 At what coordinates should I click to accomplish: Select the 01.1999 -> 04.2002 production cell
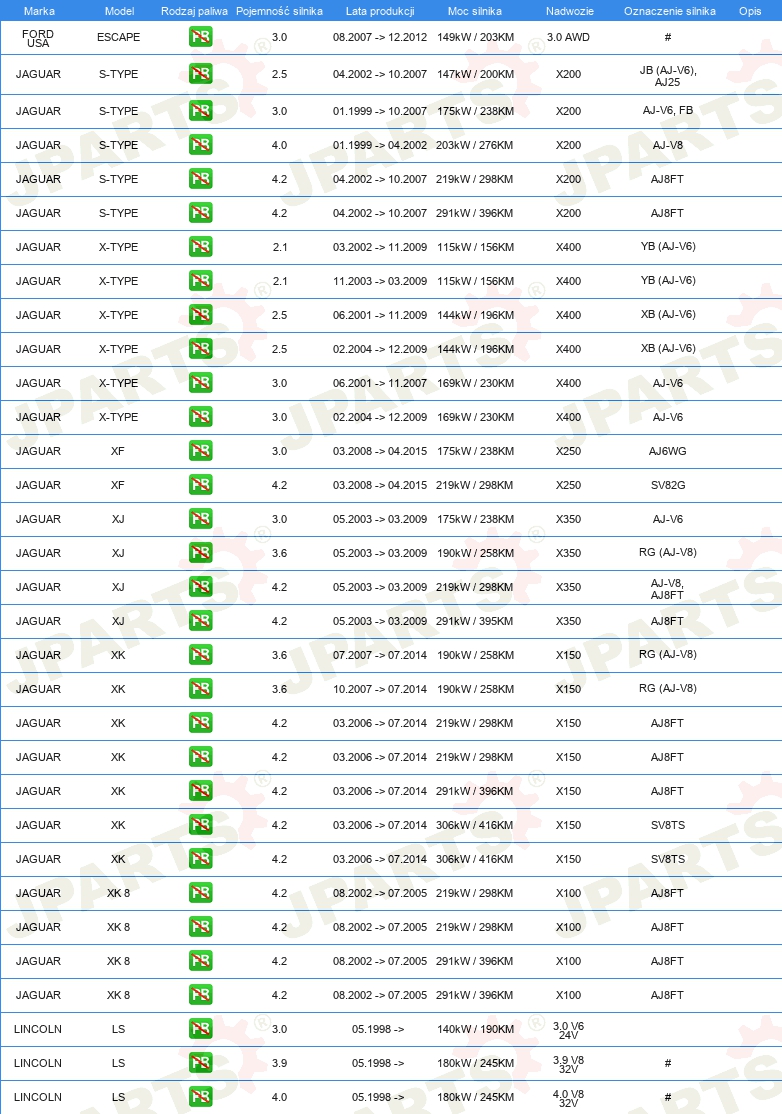tap(380, 145)
